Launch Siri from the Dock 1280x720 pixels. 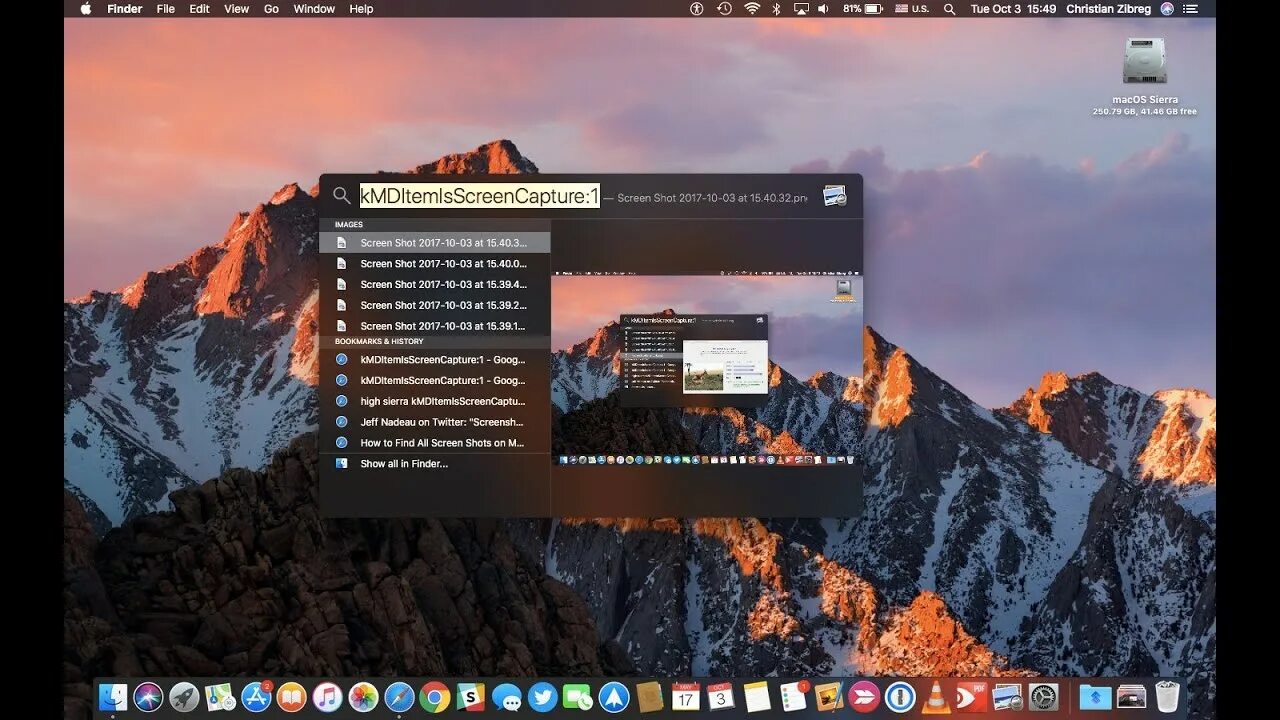click(148, 697)
